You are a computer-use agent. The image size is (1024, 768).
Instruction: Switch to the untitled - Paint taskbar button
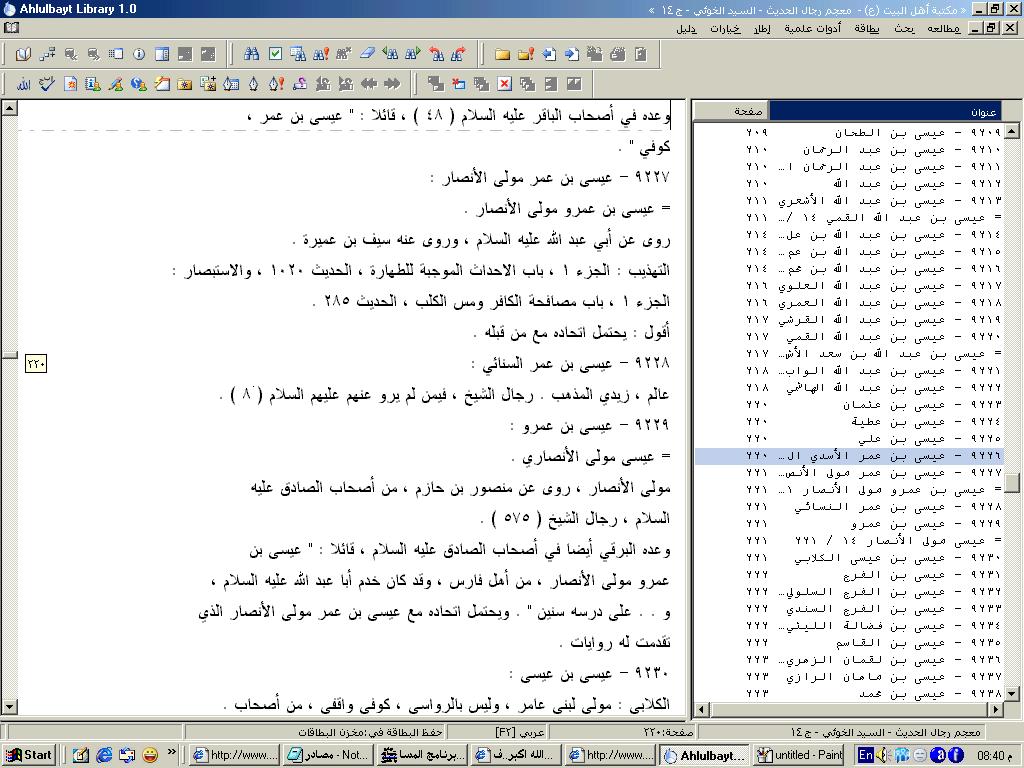tap(799, 755)
